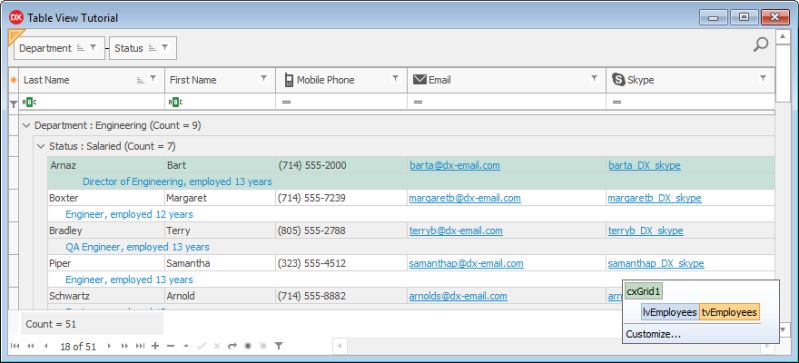
Task: Open arnolds@dx-email.com email link
Action: coord(458,296)
